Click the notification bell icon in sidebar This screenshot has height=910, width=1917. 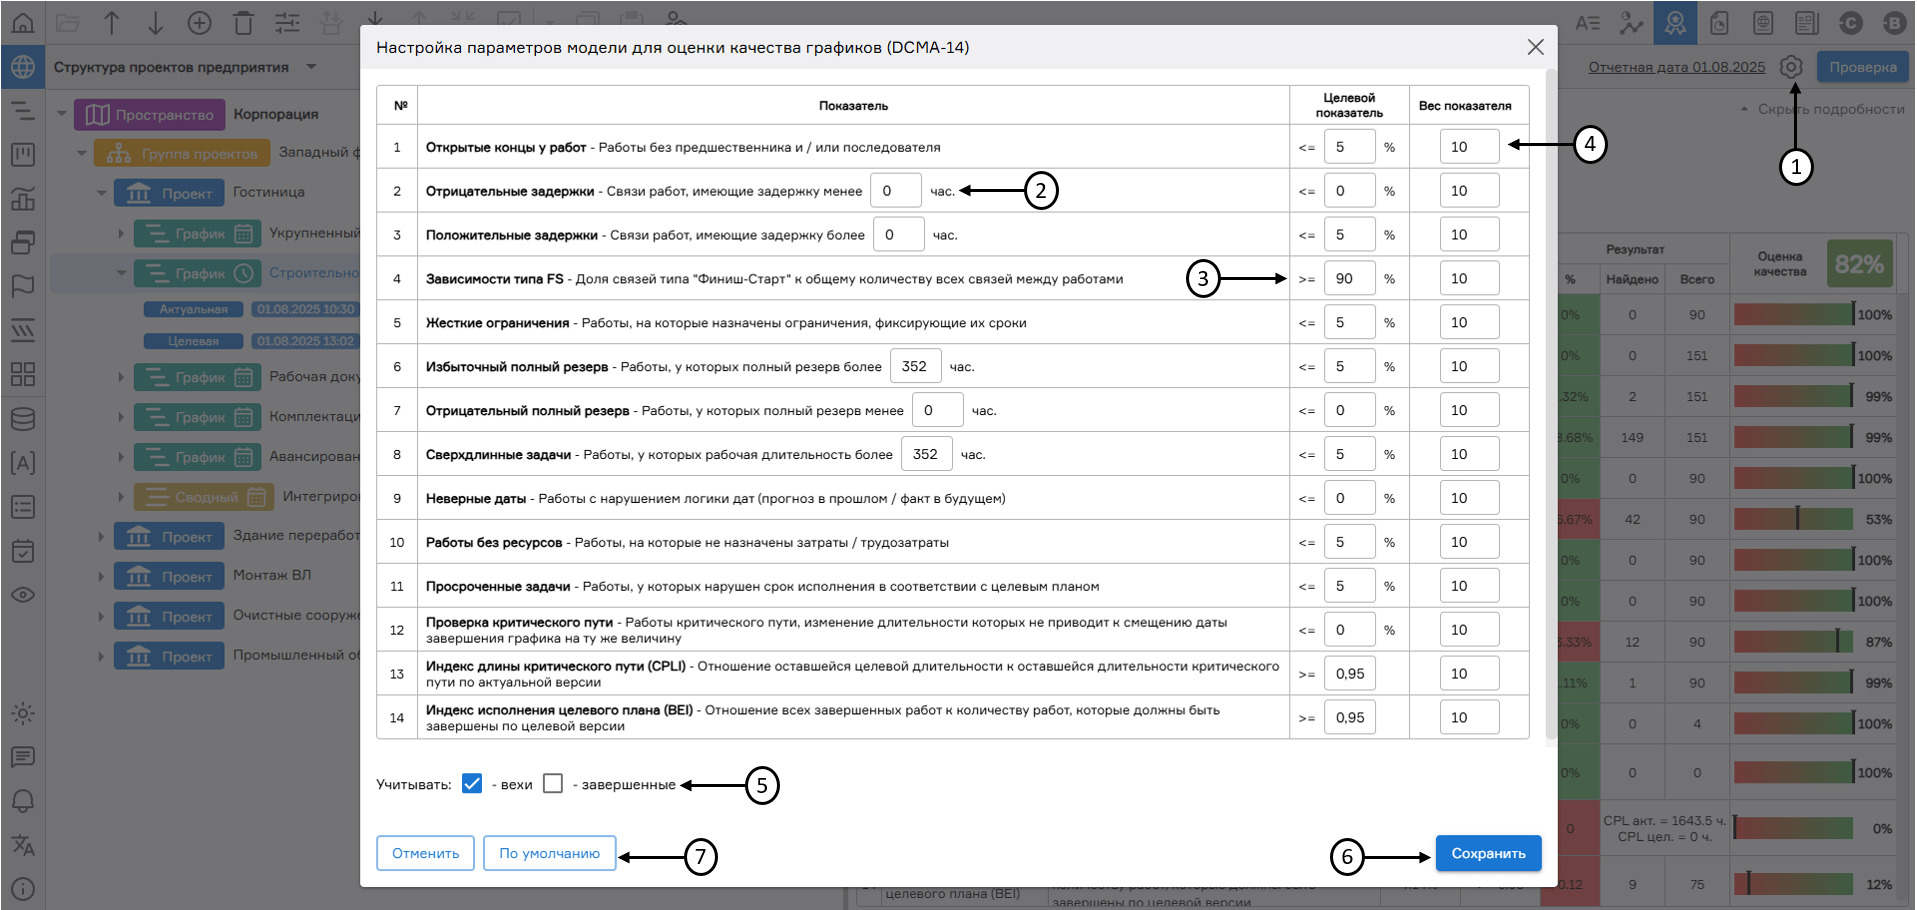tap(22, 801)
